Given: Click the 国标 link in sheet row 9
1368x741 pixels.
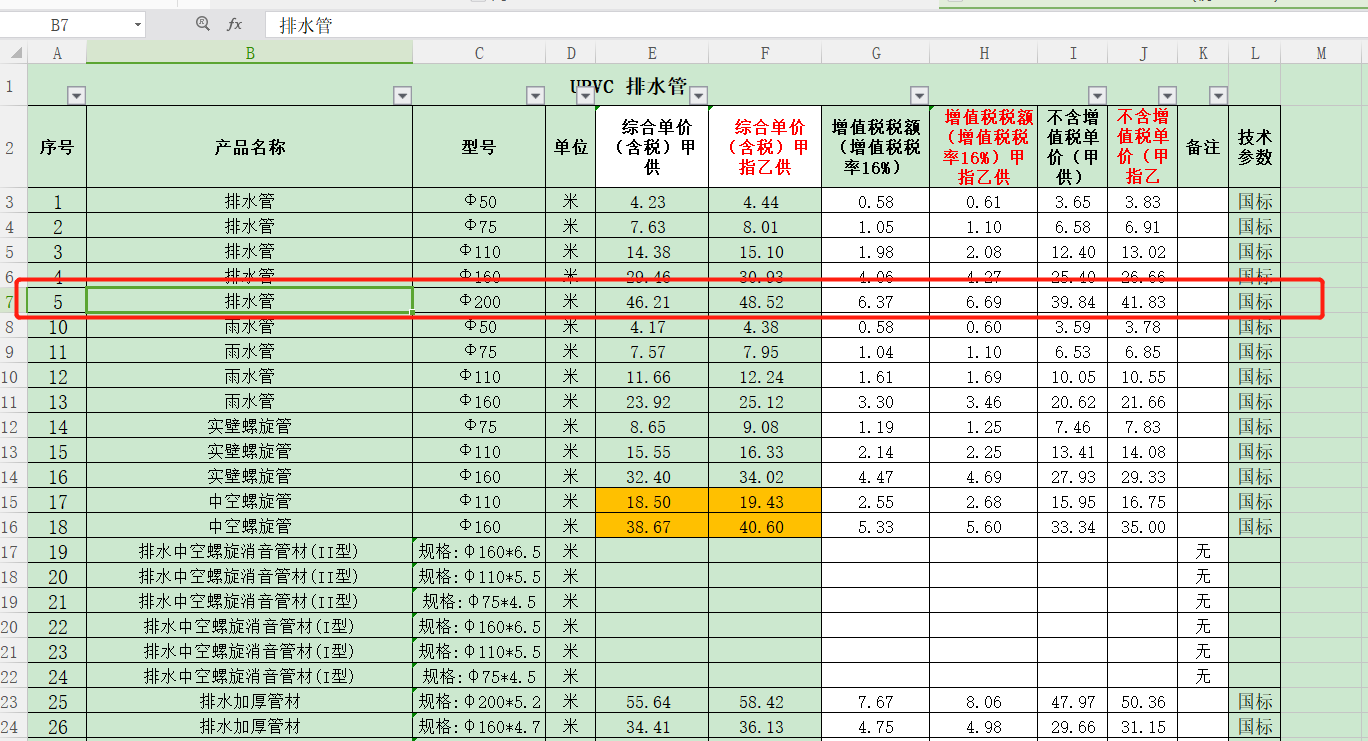Looking at the screenshot, I should coord(1255,352).
